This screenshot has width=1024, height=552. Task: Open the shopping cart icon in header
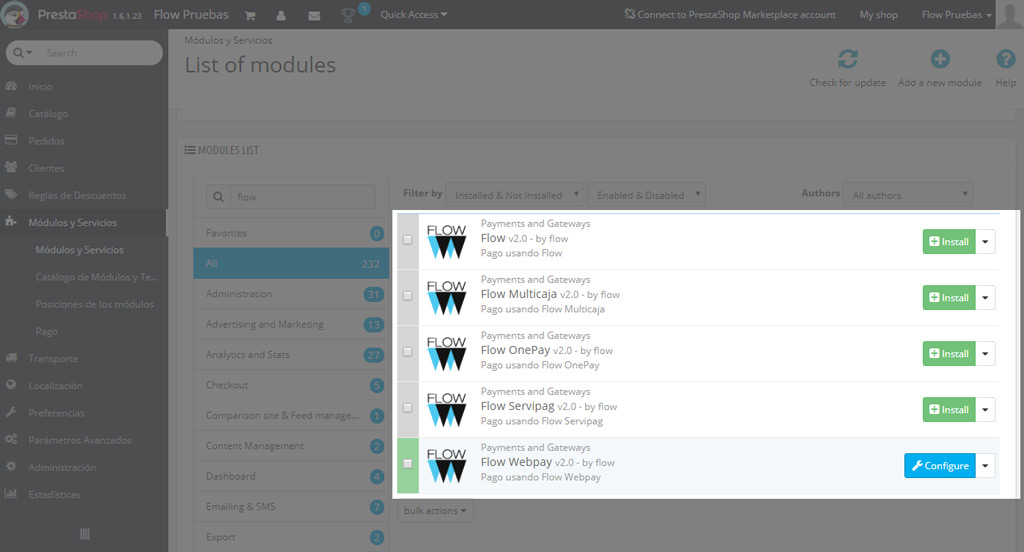(x=250, y=15)
